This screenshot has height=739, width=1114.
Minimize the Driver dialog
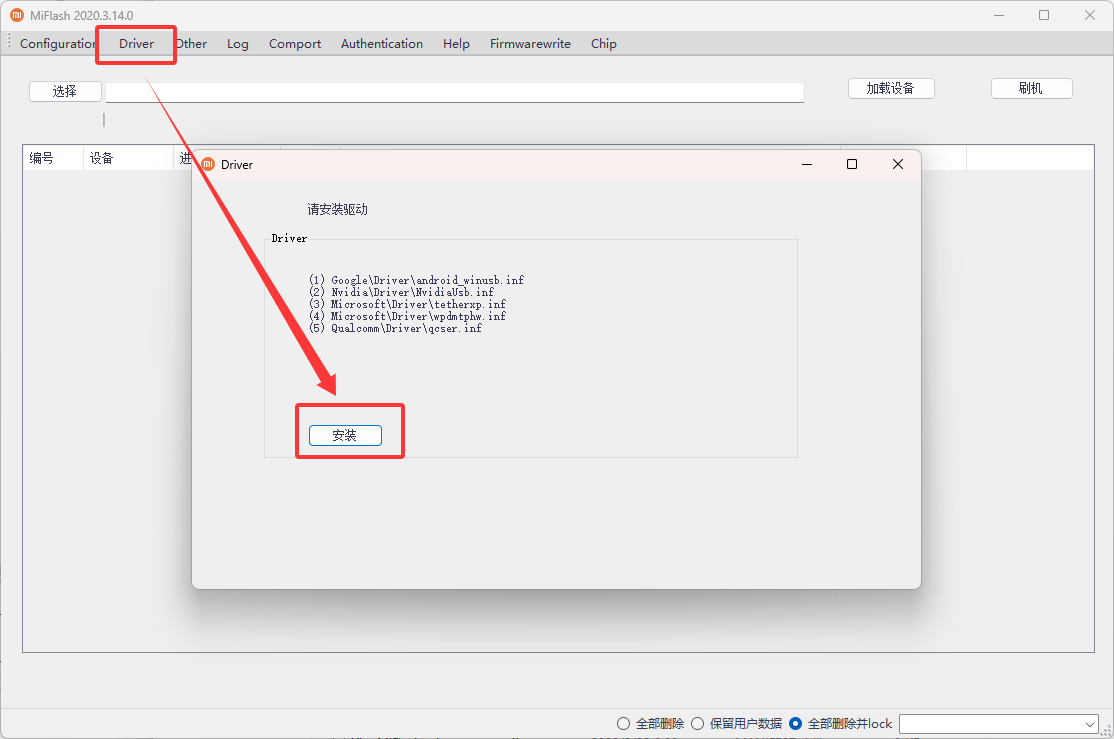coord(807,164)
